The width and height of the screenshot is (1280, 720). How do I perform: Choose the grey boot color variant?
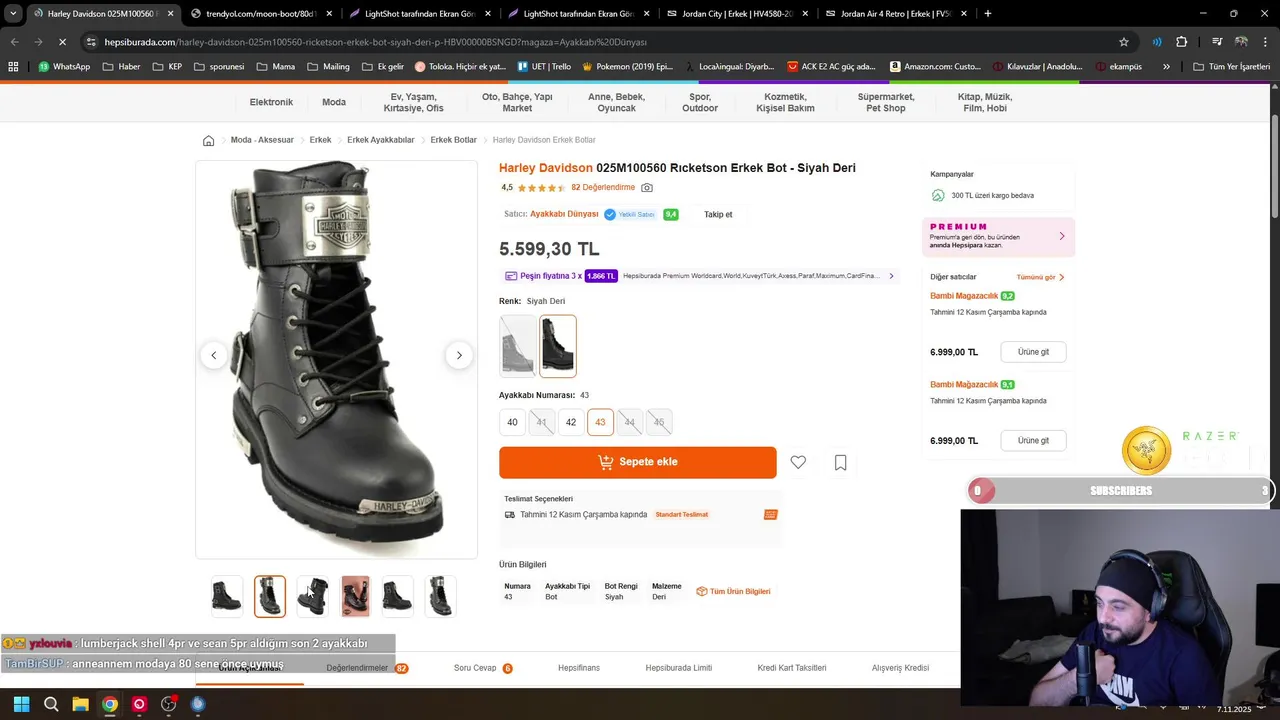tap(518, 346)
